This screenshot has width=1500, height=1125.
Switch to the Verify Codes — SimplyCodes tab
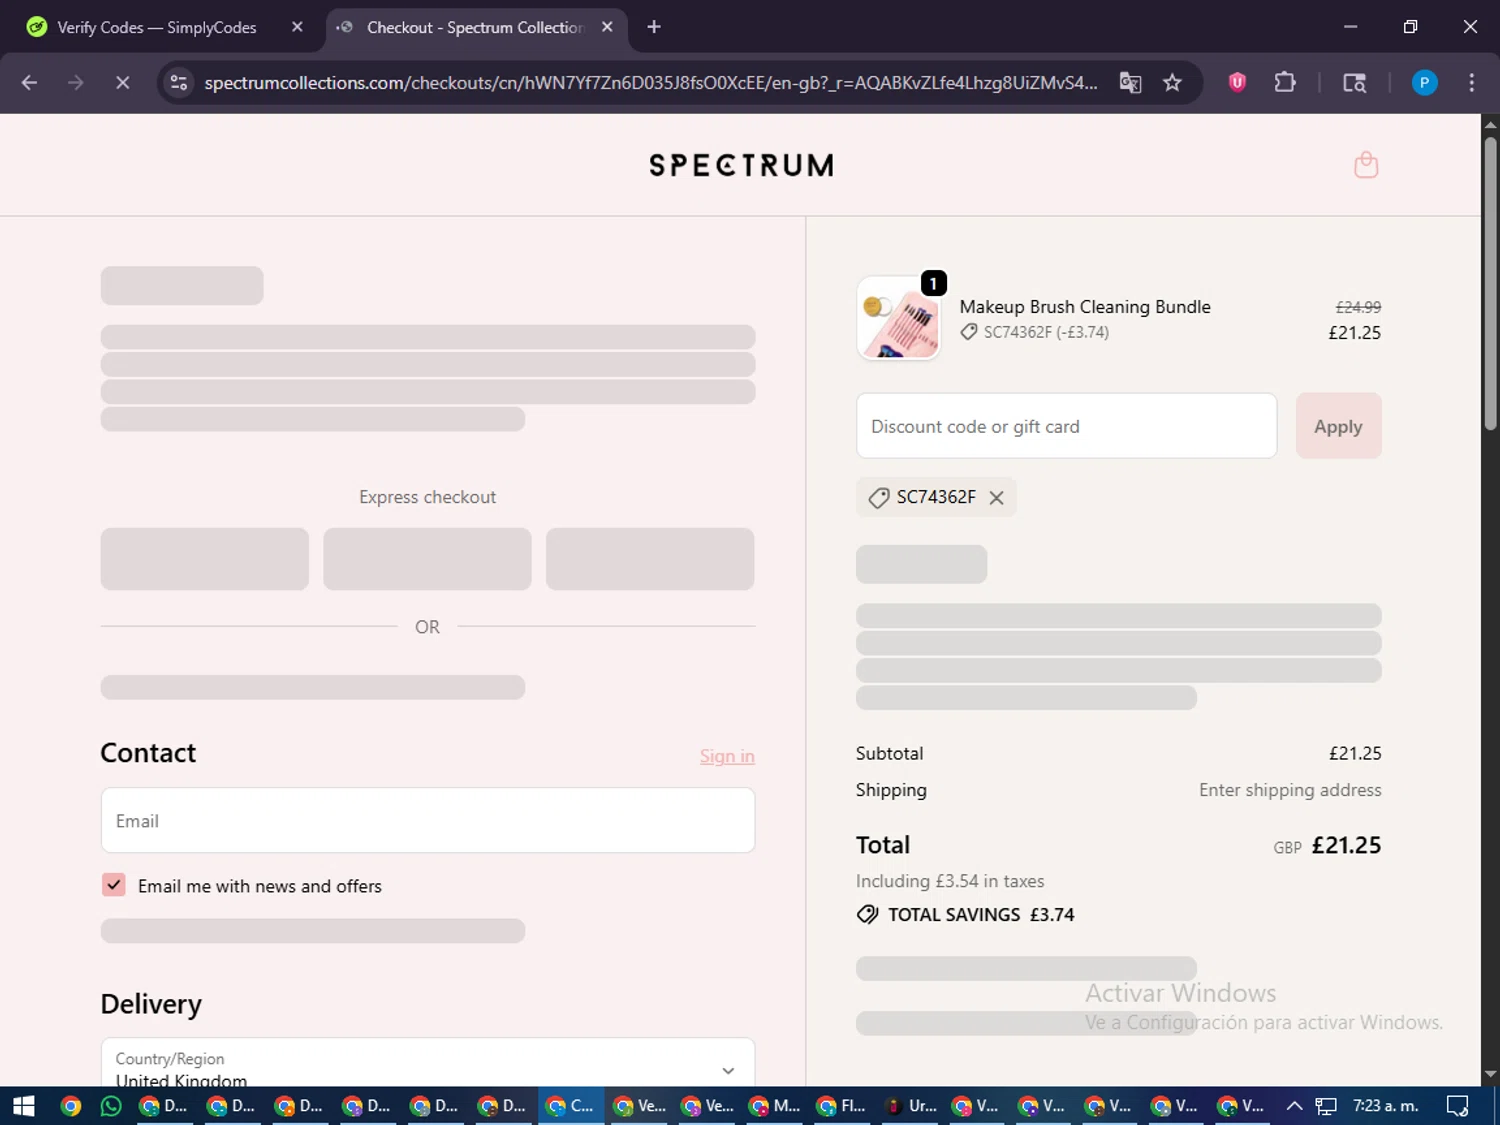[156, 27]
